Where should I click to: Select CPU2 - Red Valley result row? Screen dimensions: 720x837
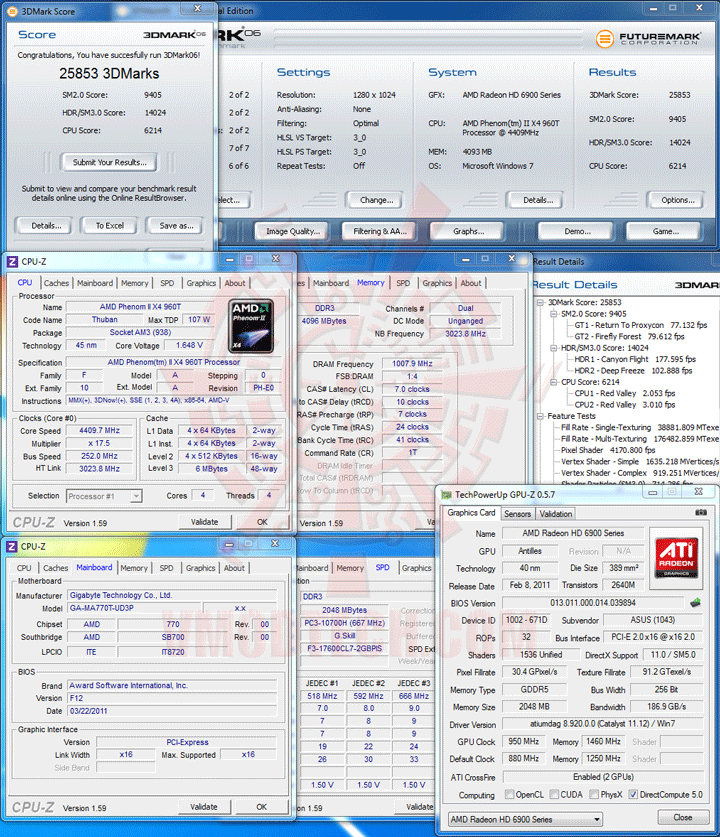click(x=624, y=405)
